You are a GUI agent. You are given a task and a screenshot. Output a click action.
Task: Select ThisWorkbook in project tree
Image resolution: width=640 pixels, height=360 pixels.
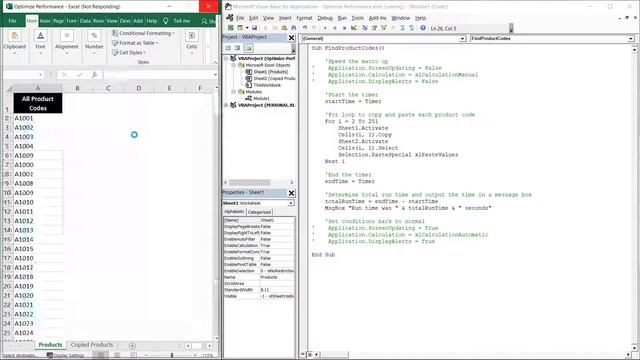coord(267,85)
